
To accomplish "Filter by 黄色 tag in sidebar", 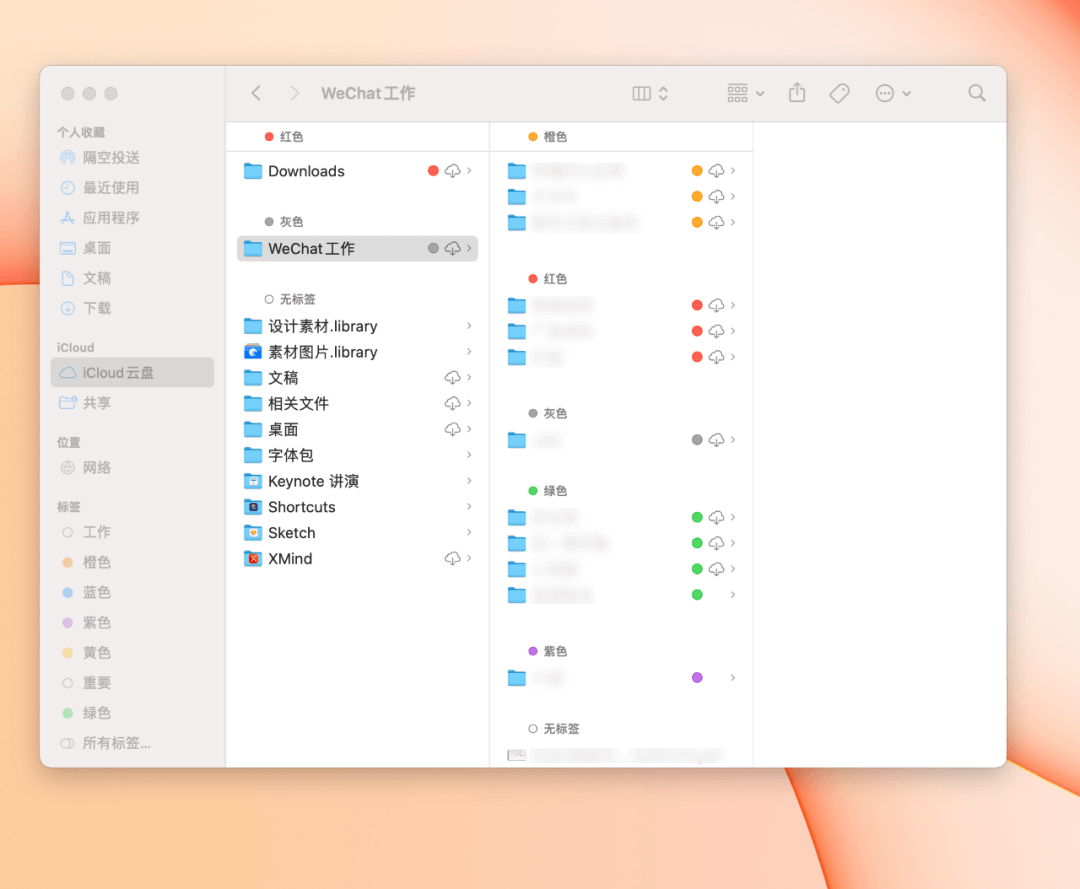I will [132, 652].
